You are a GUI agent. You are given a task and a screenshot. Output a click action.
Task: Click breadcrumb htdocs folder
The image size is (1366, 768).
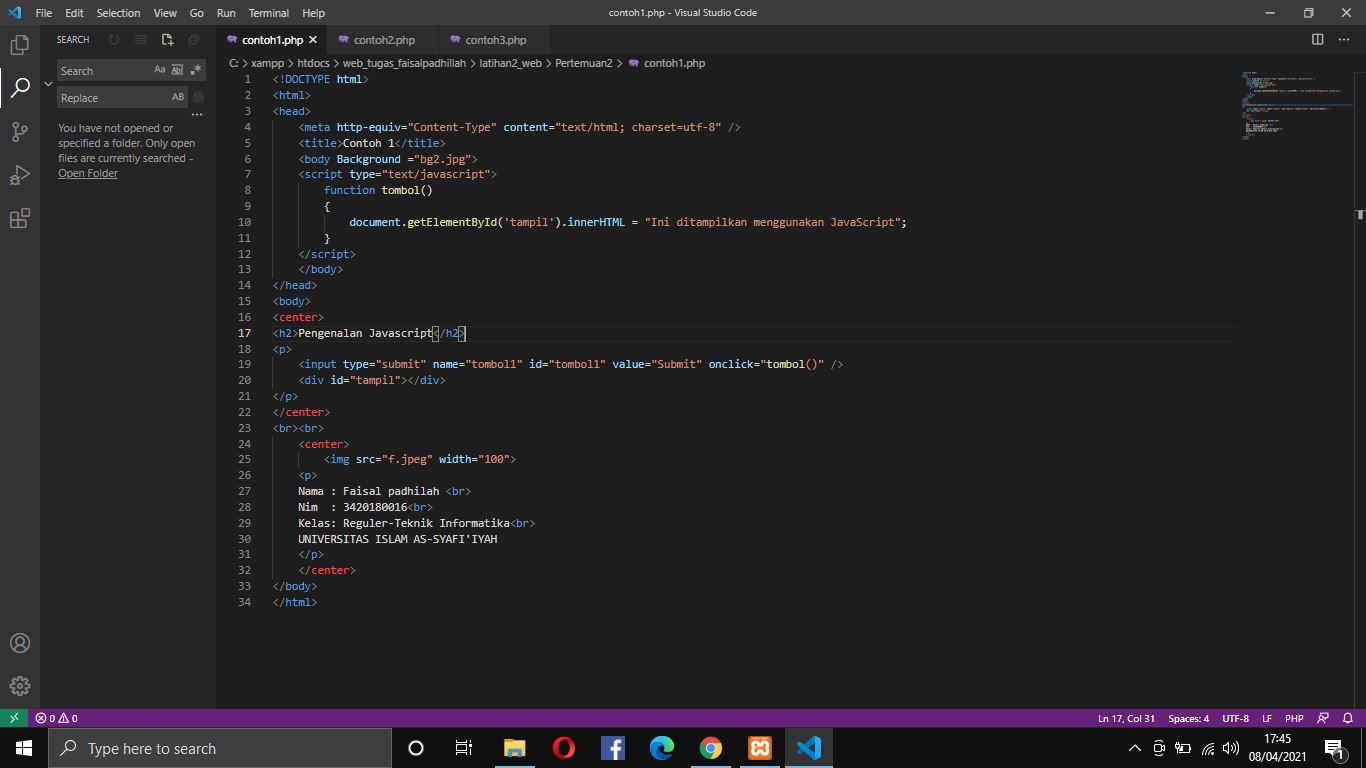click(313, 63)
